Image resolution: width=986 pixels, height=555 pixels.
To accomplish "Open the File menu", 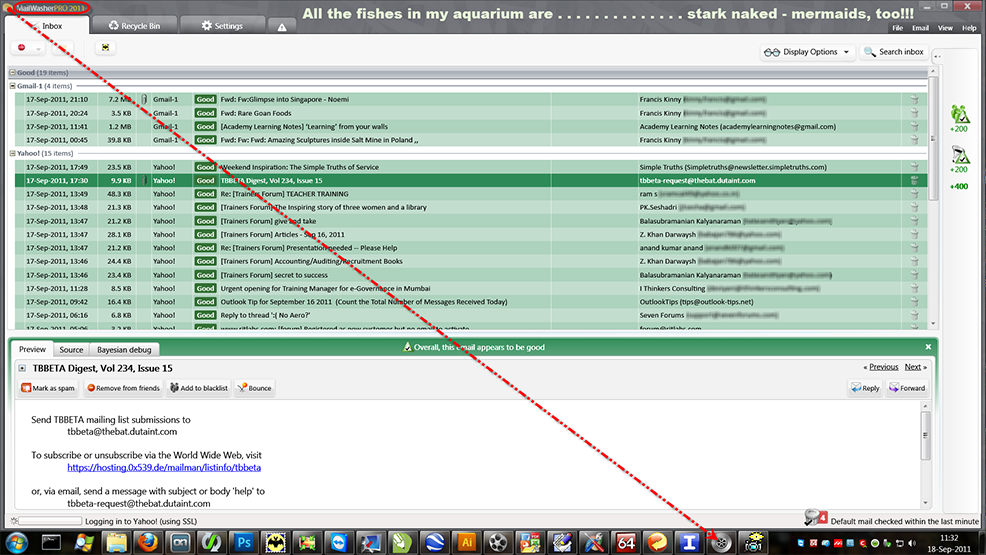I will point(897,28).
